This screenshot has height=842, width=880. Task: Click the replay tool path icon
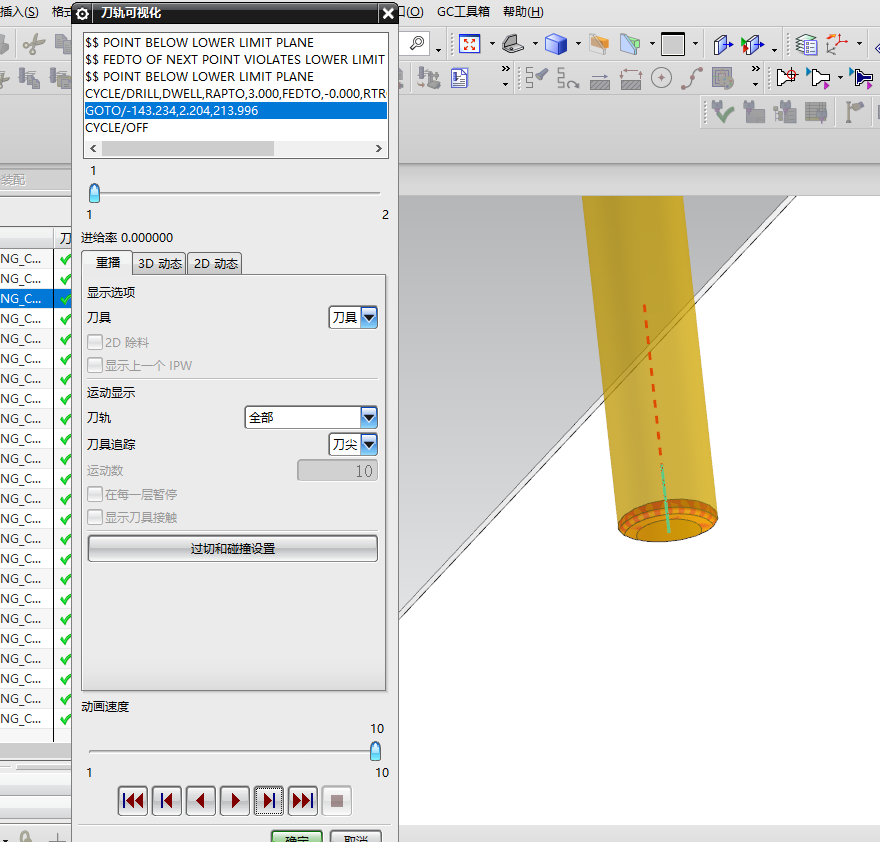(x=567, y=78)
